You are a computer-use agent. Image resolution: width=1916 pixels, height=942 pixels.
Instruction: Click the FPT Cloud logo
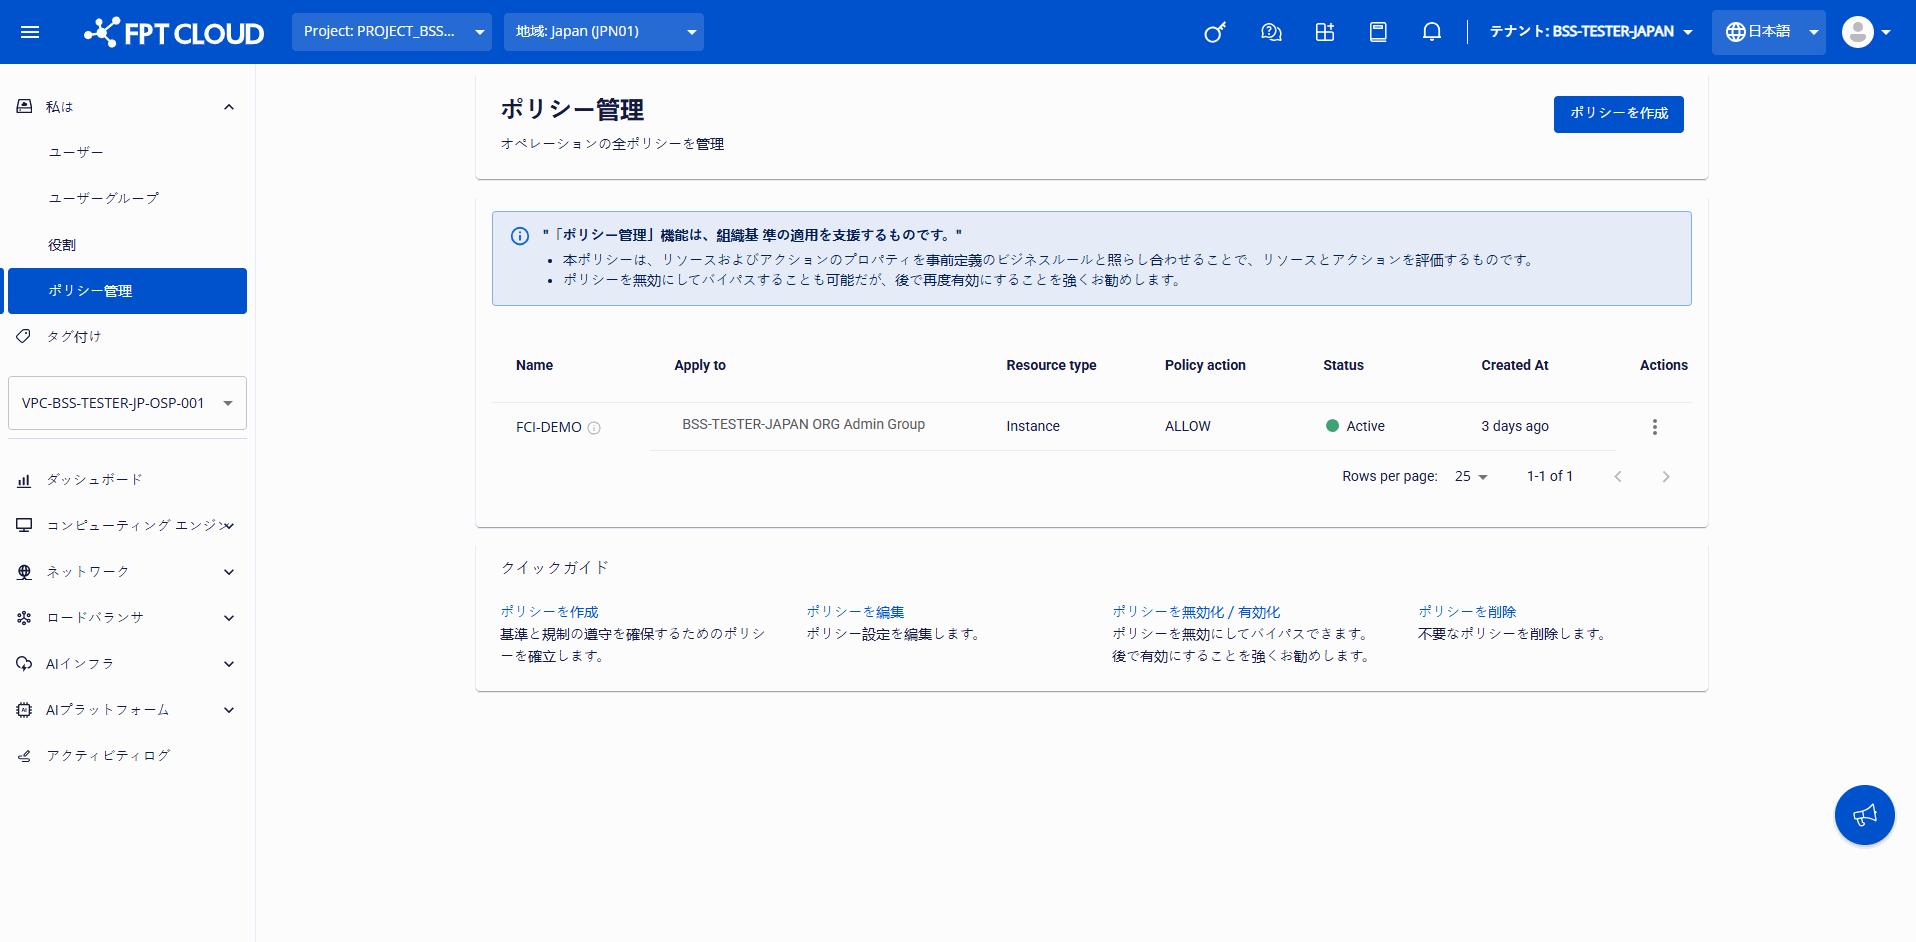click(174, 32)
